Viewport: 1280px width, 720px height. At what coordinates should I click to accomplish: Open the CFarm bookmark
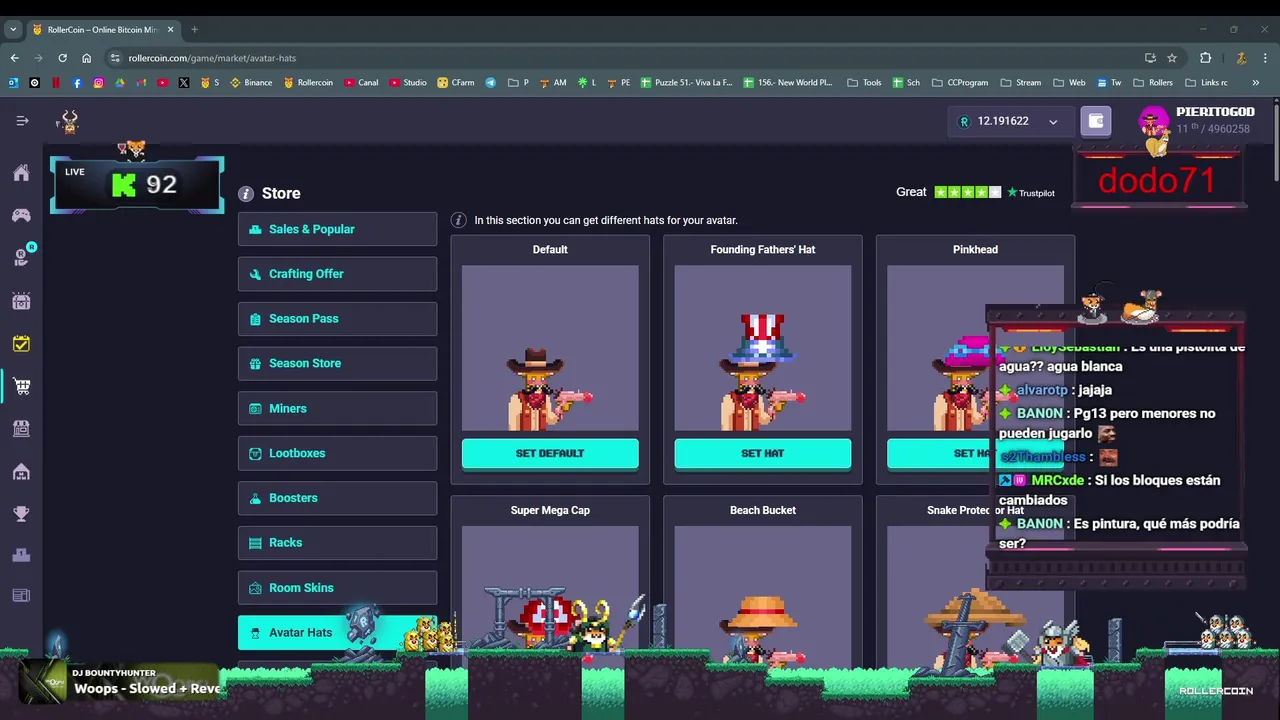point(455,83)
